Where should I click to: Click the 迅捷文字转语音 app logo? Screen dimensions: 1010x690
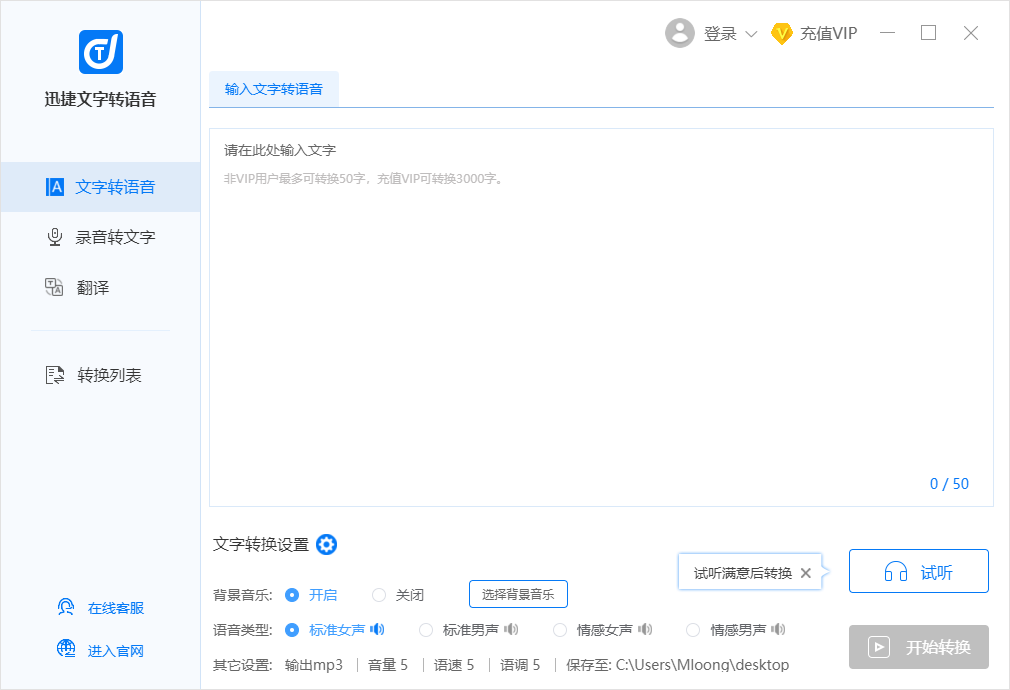point(100,52)
